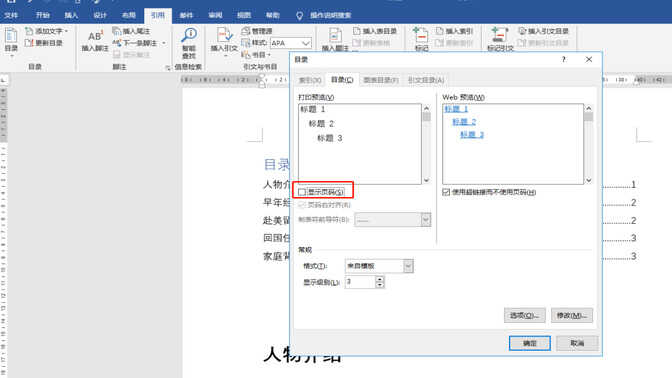Click the 确定 button
The height and width of the screenshot is (378, 672).
pos(530,343)
